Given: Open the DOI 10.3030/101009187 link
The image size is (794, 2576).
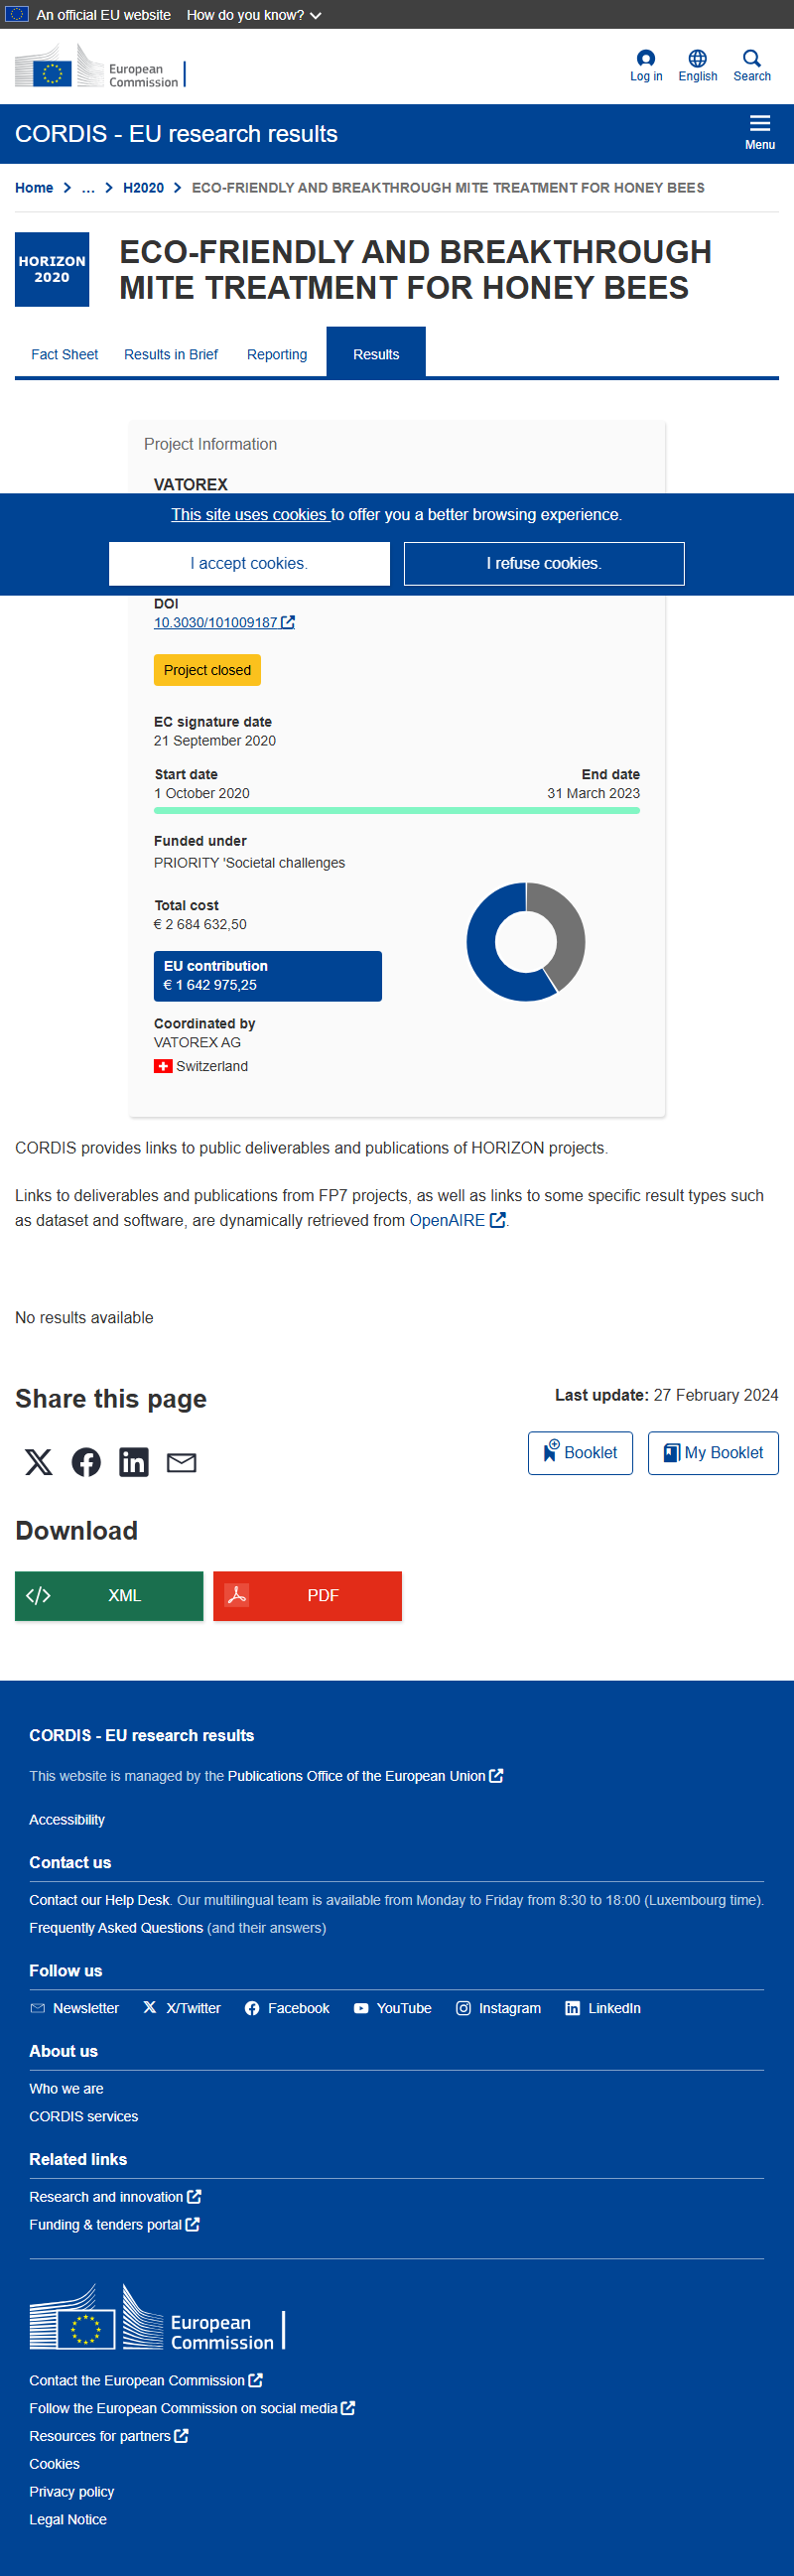Looking at the screenshot, I should pyautogui.click(x=224, y=622).
